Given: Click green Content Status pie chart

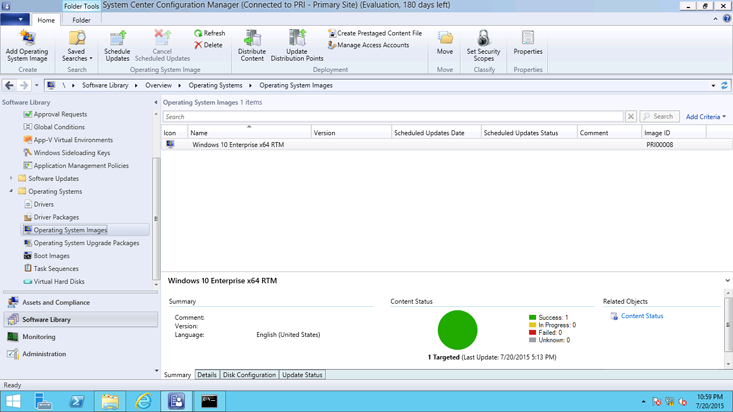Looking at the screenshot, I should click(457, 330).
